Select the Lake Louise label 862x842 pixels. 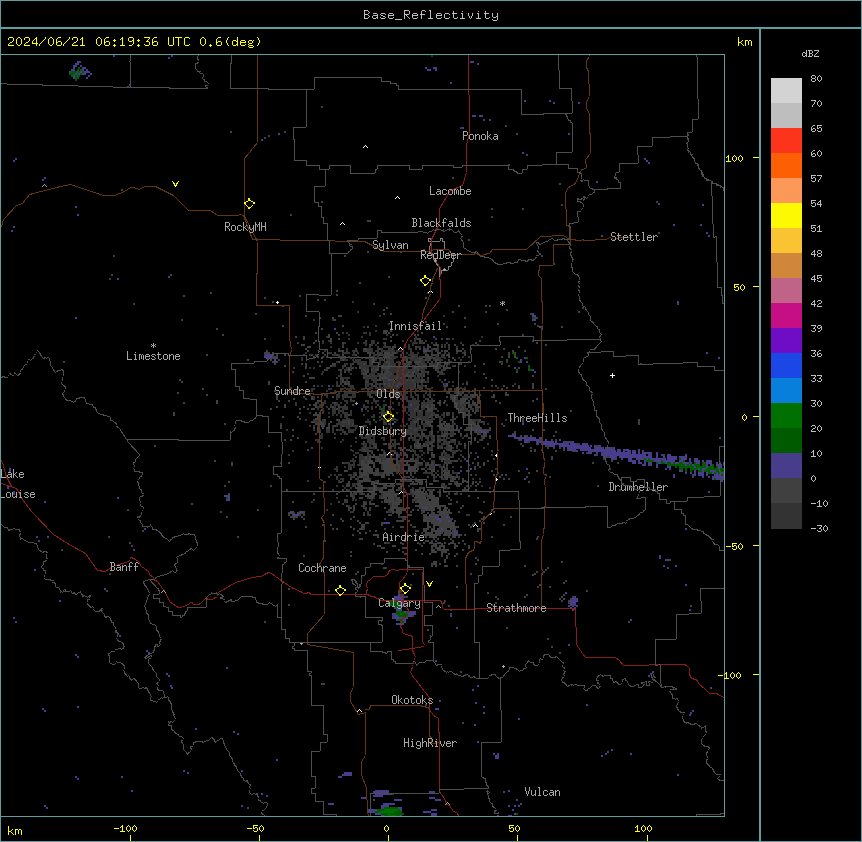(x=18, y=484)
